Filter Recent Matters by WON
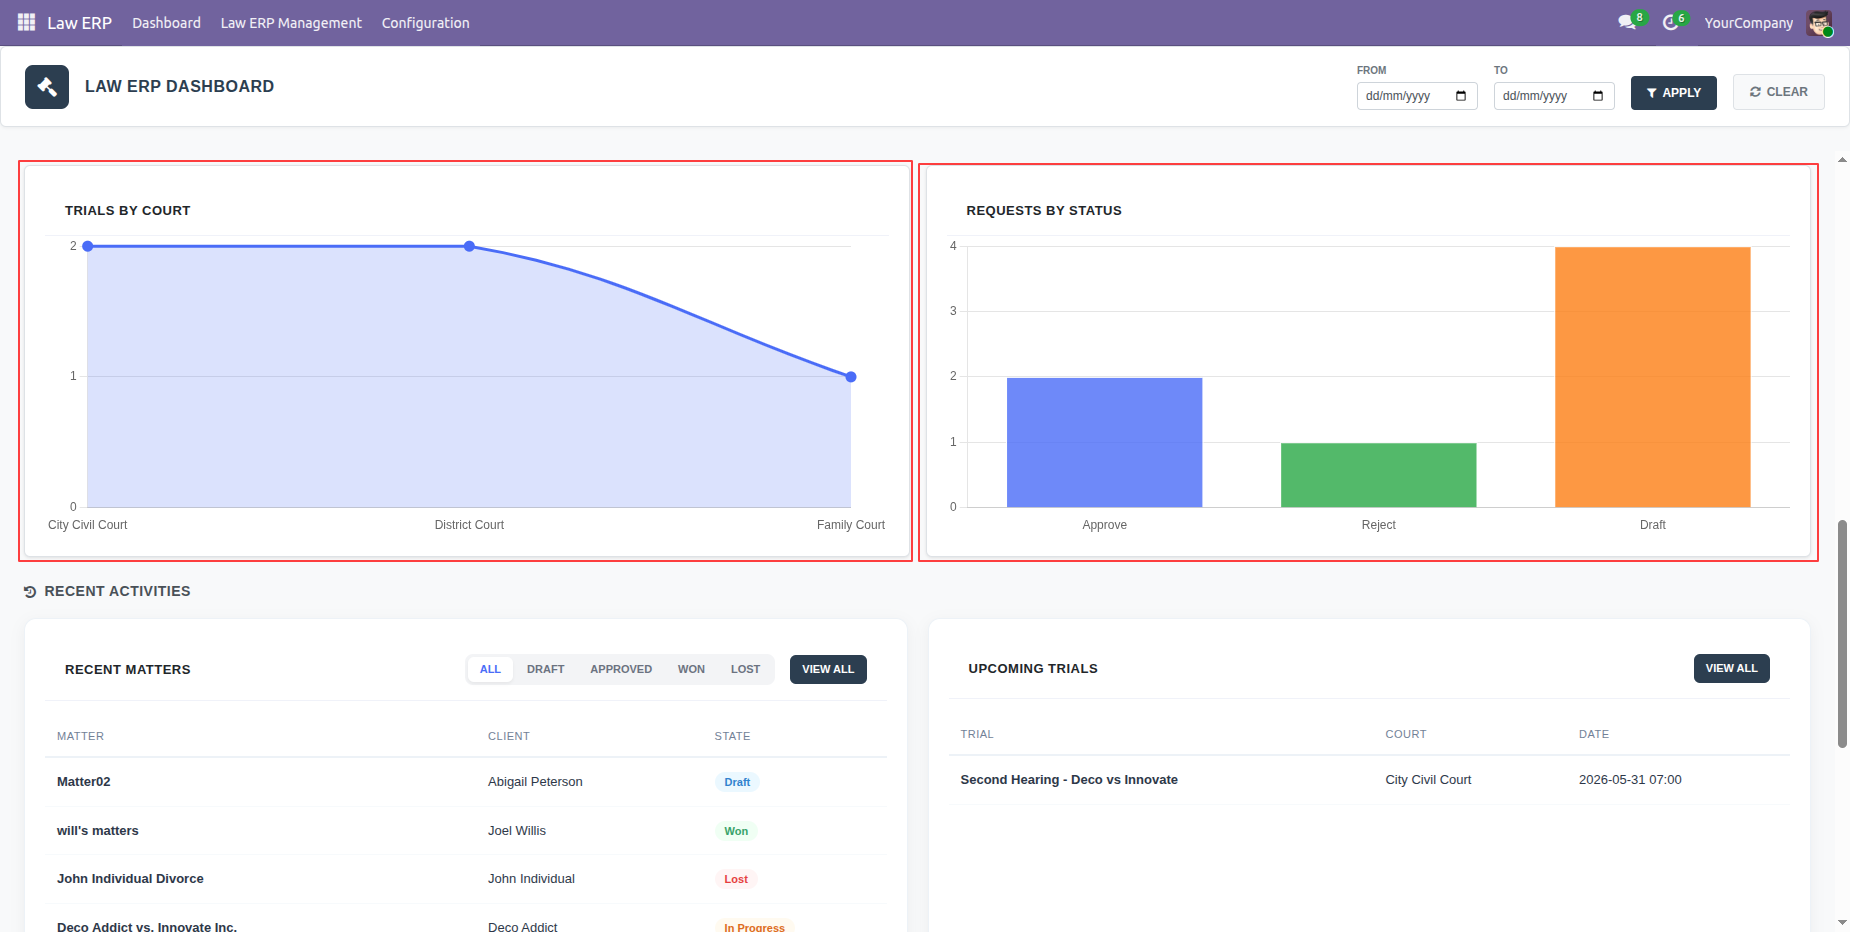 691,669
